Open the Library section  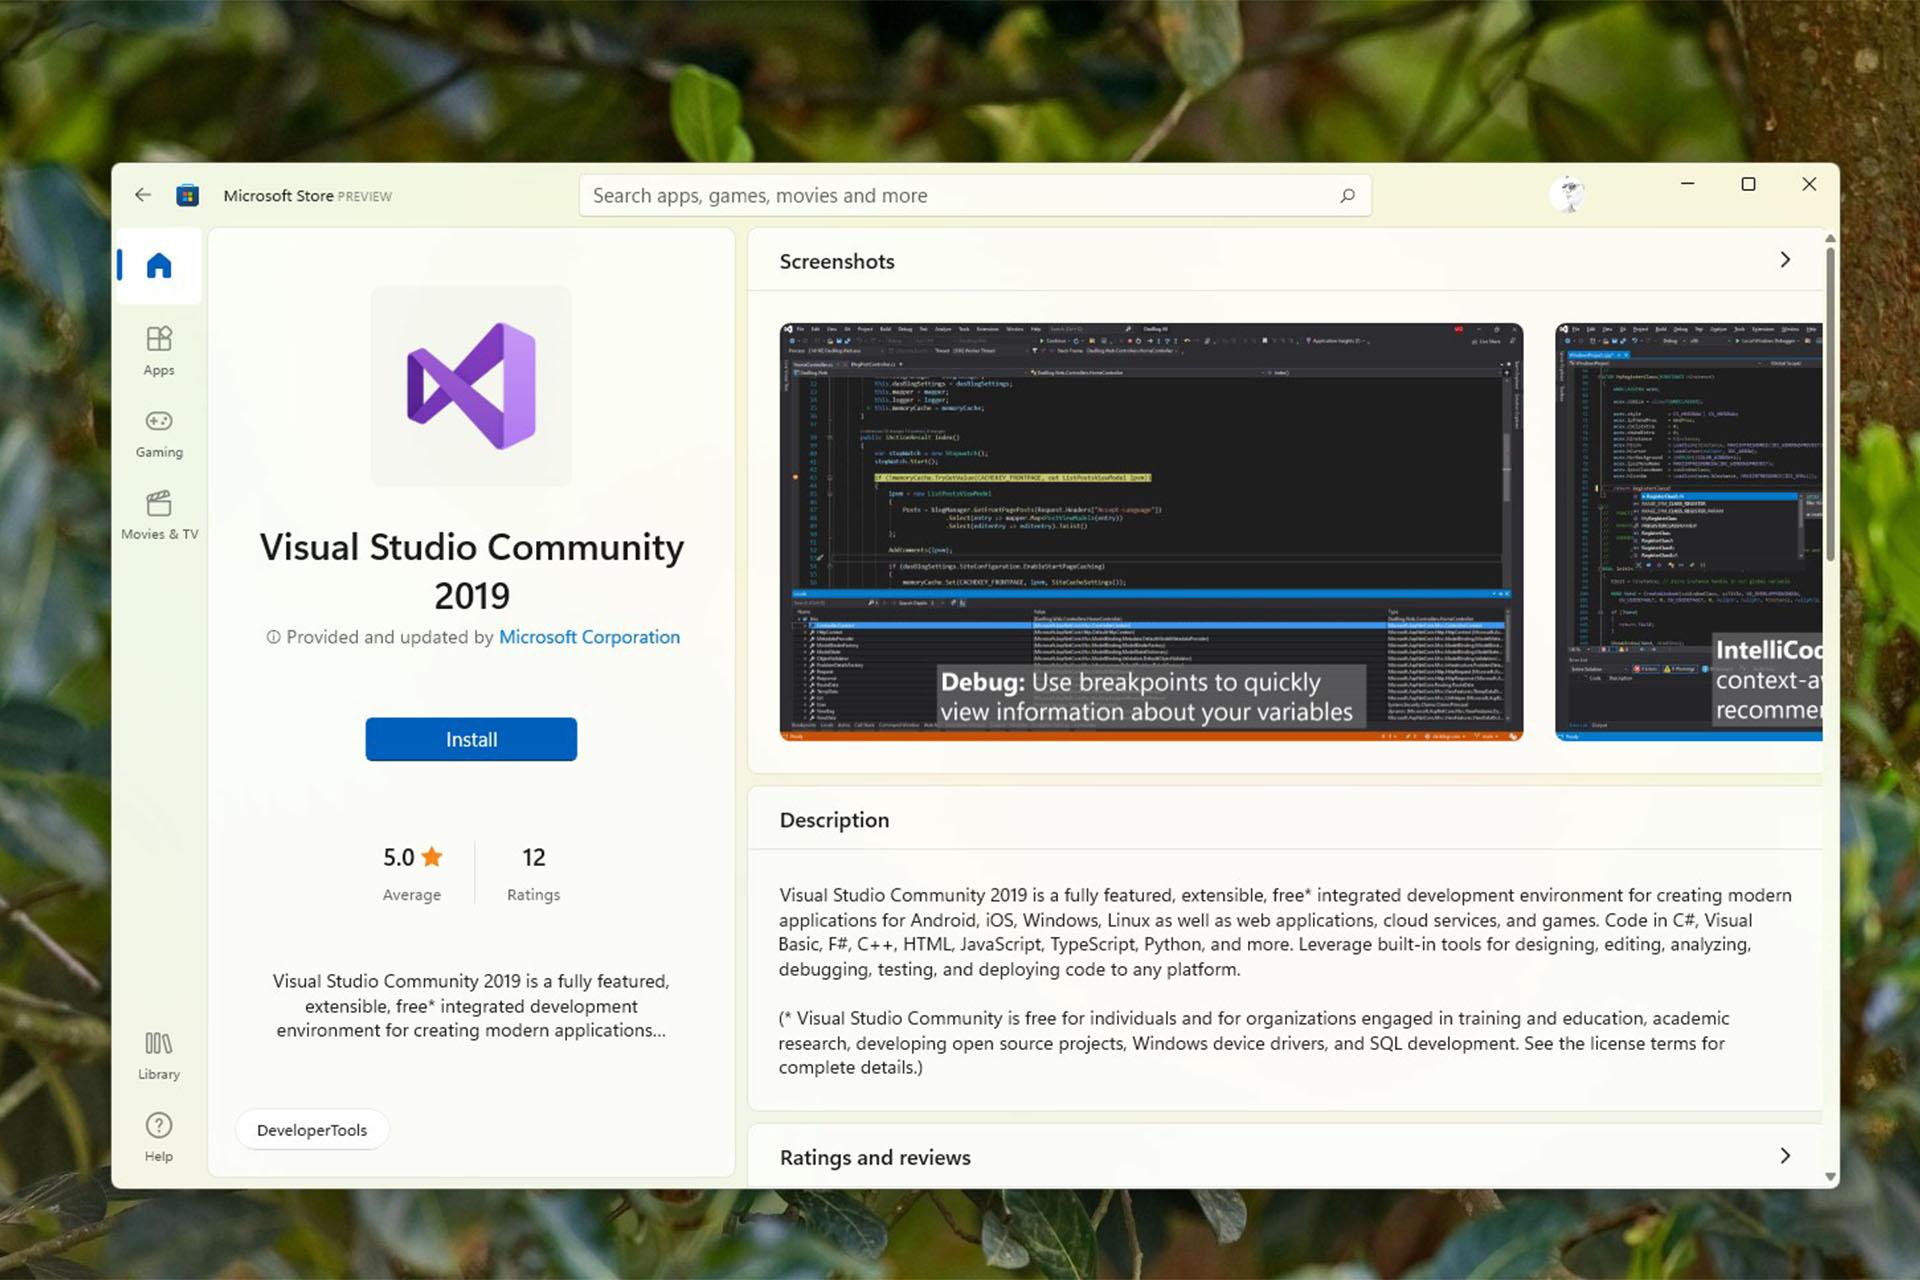159,1057
